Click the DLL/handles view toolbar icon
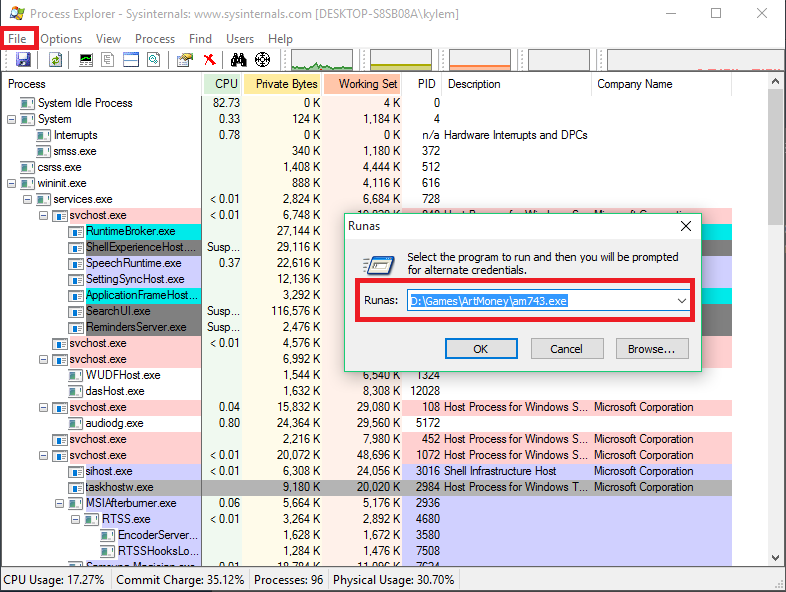Image resolution: width=786 pixels, height=592 pixels. point(153,60)
